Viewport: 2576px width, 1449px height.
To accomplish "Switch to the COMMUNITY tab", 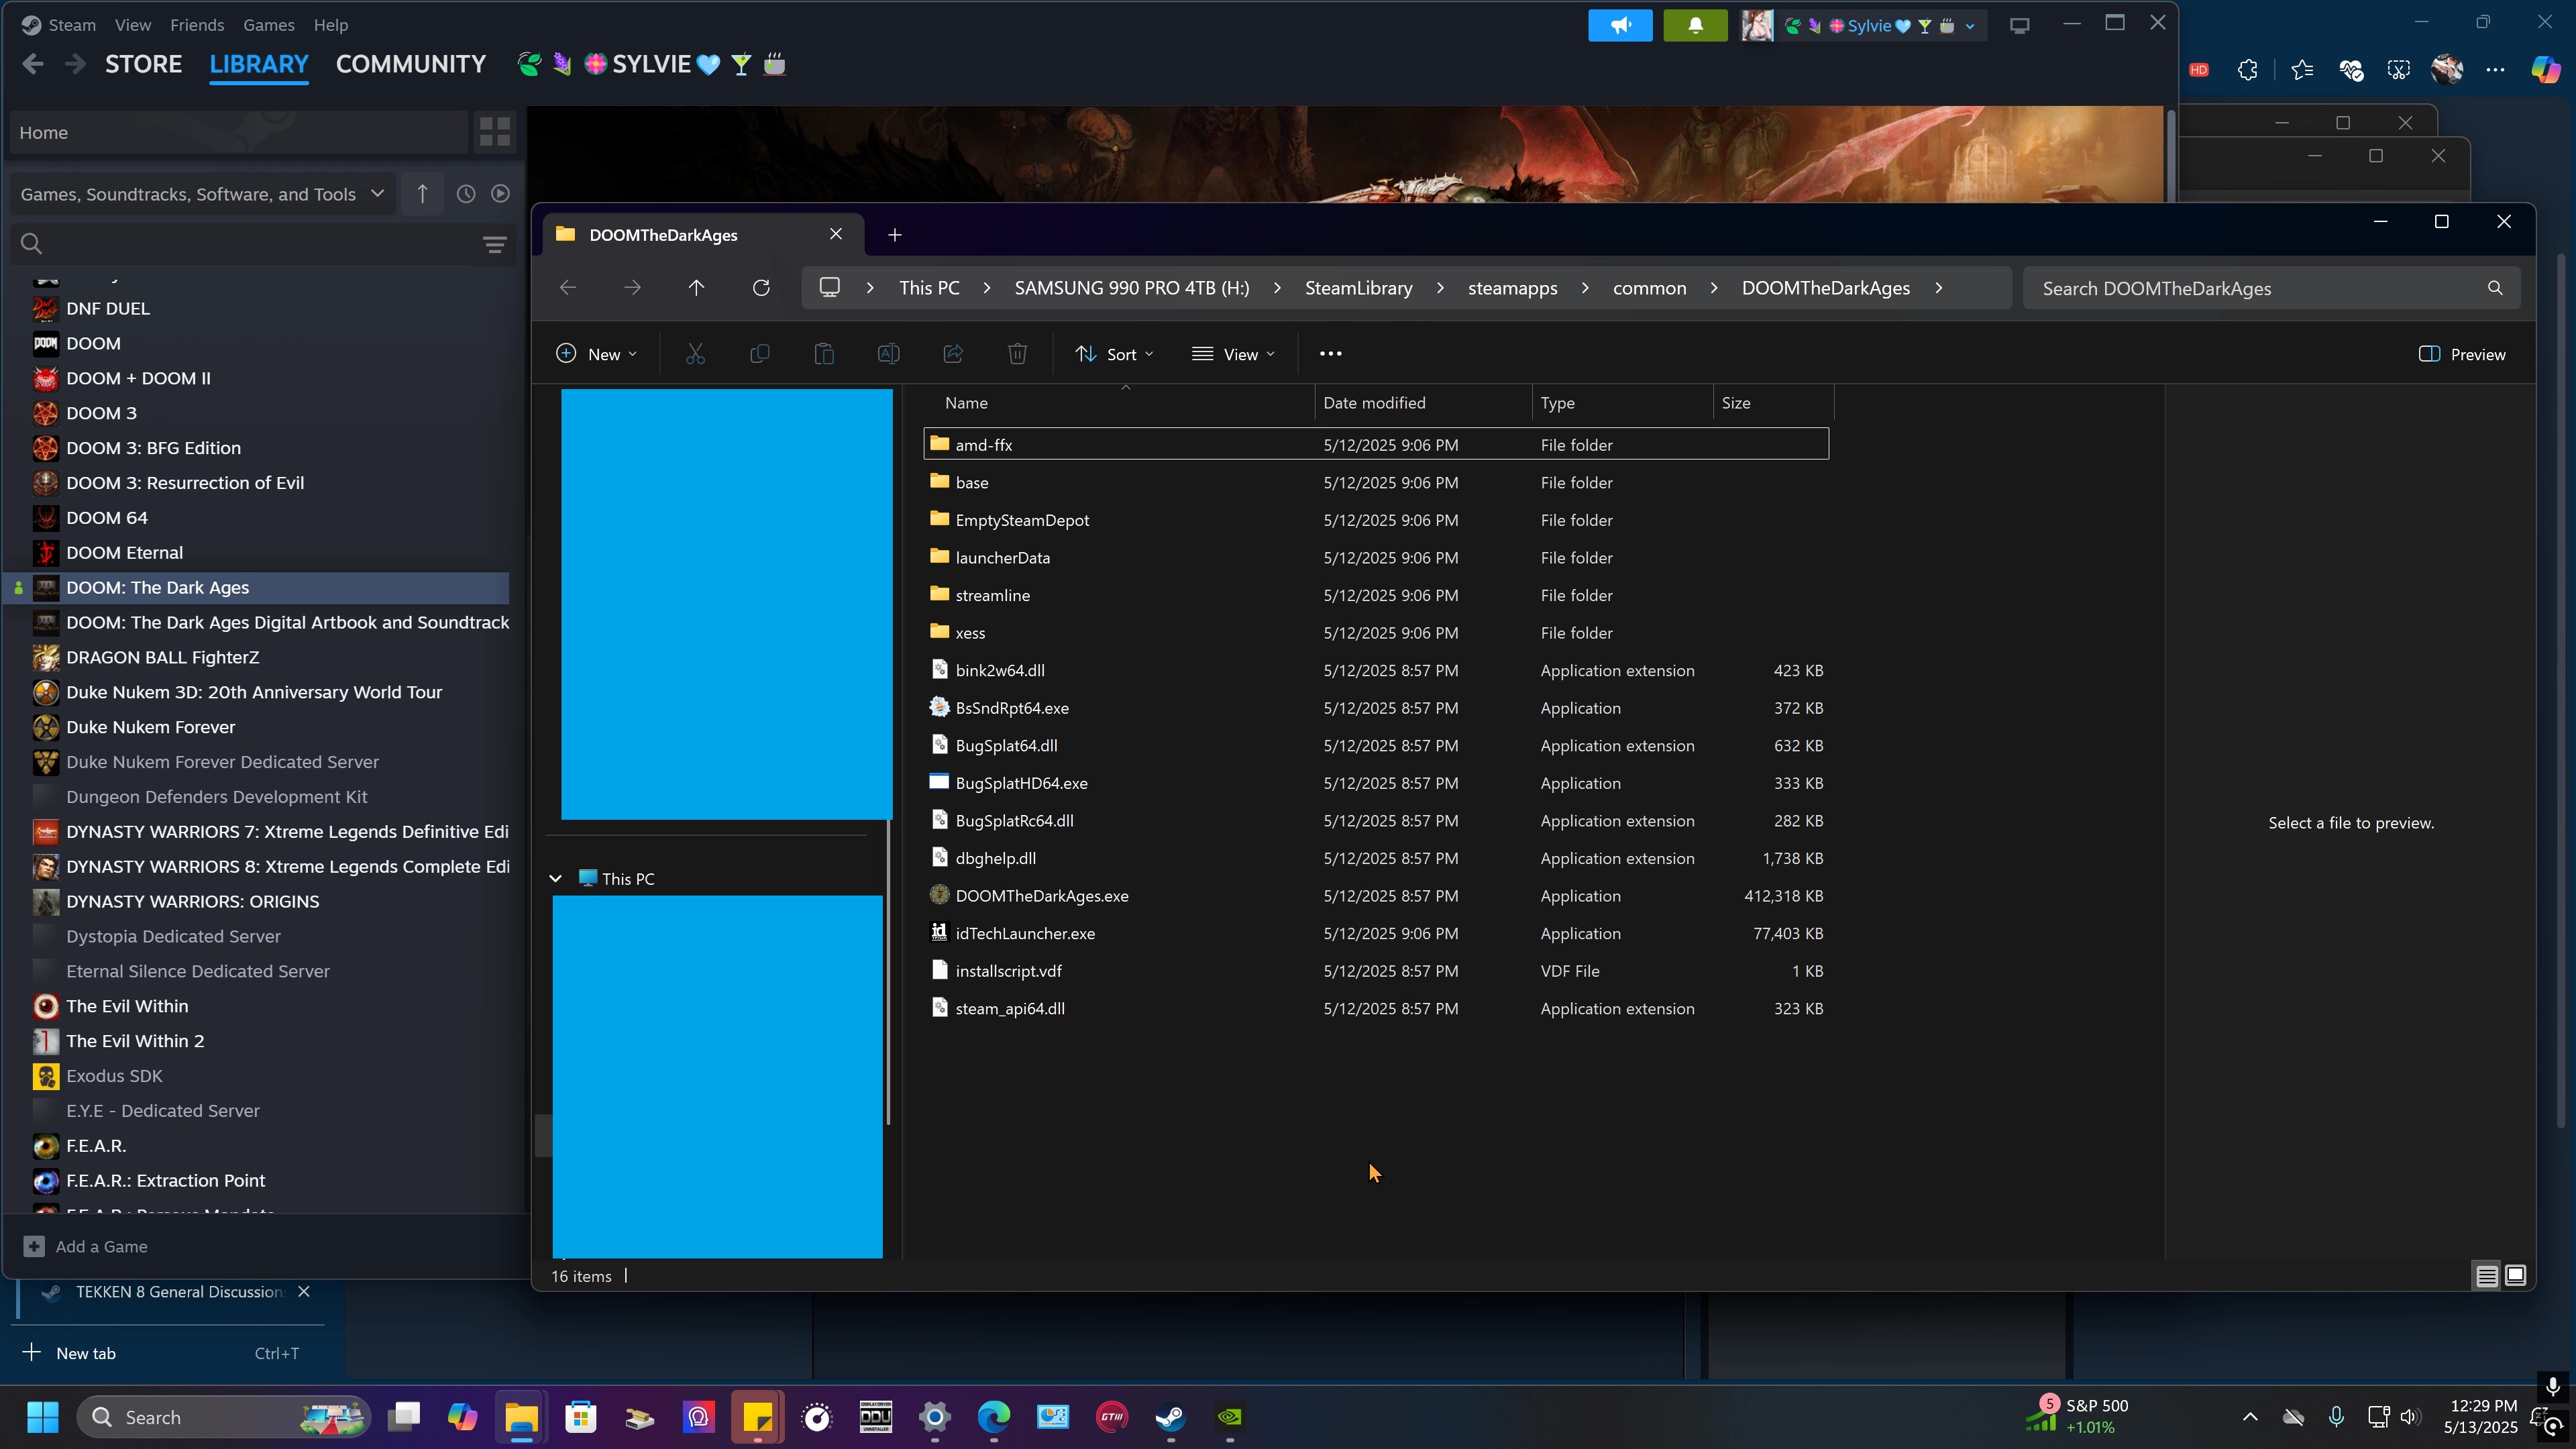I will pos(411,64).
